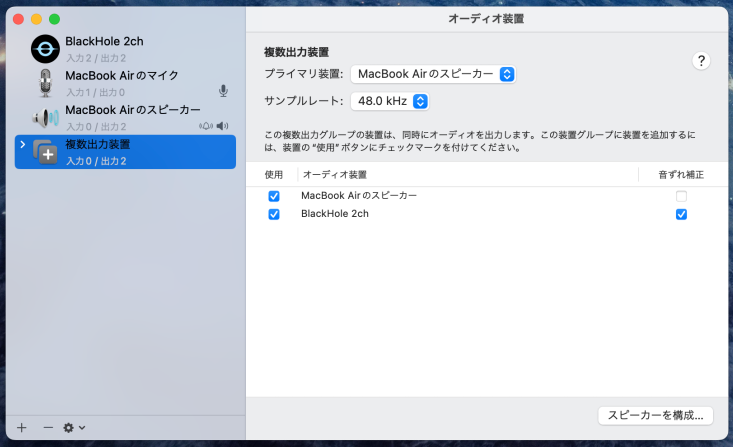Click the オーディオ装置 window title

pyautogui.click(x=486, y=19)
